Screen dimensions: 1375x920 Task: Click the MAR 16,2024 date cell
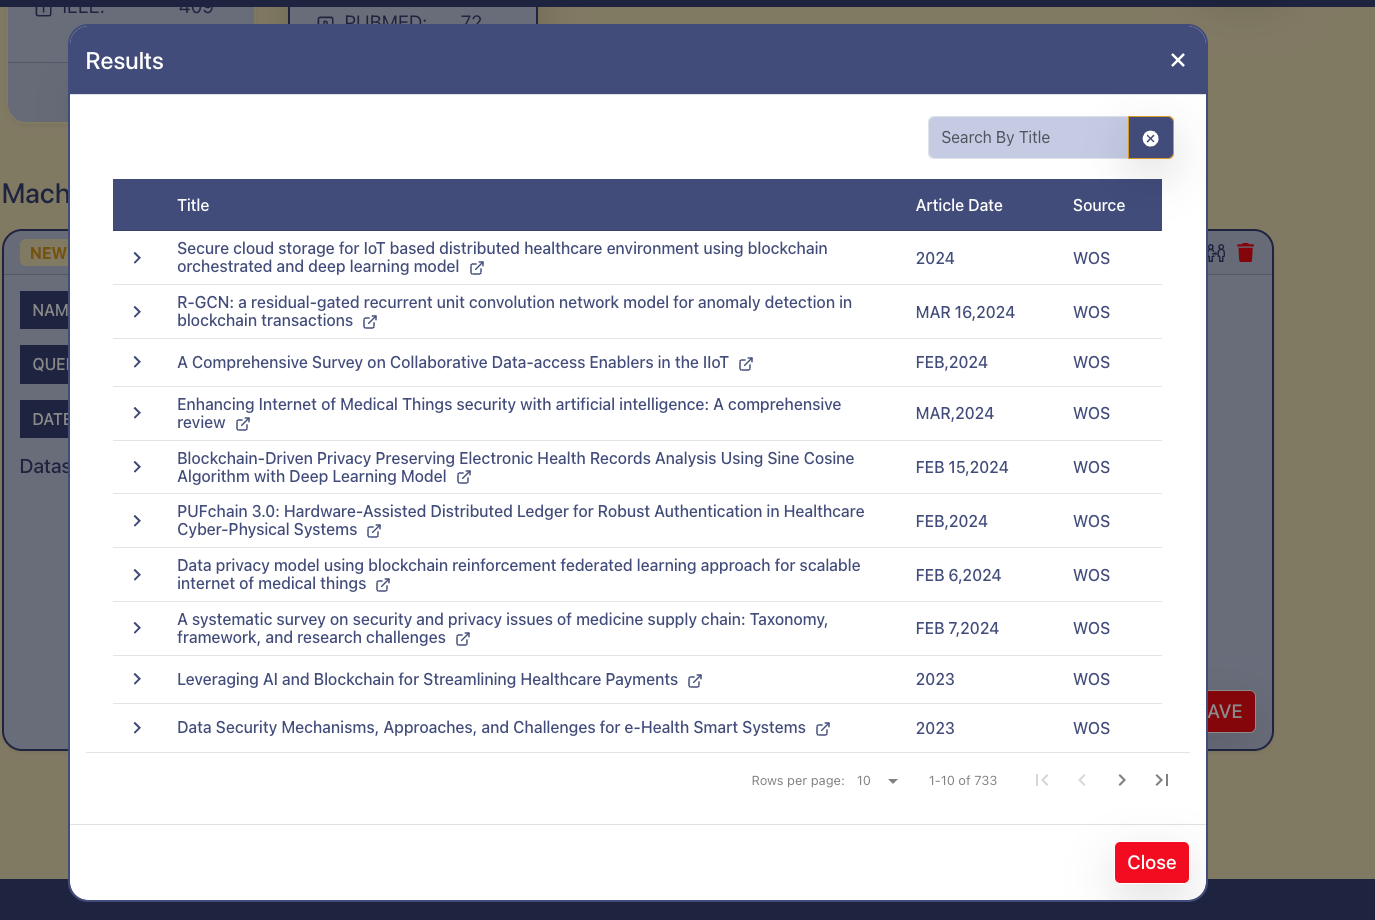tap(965, 312)
